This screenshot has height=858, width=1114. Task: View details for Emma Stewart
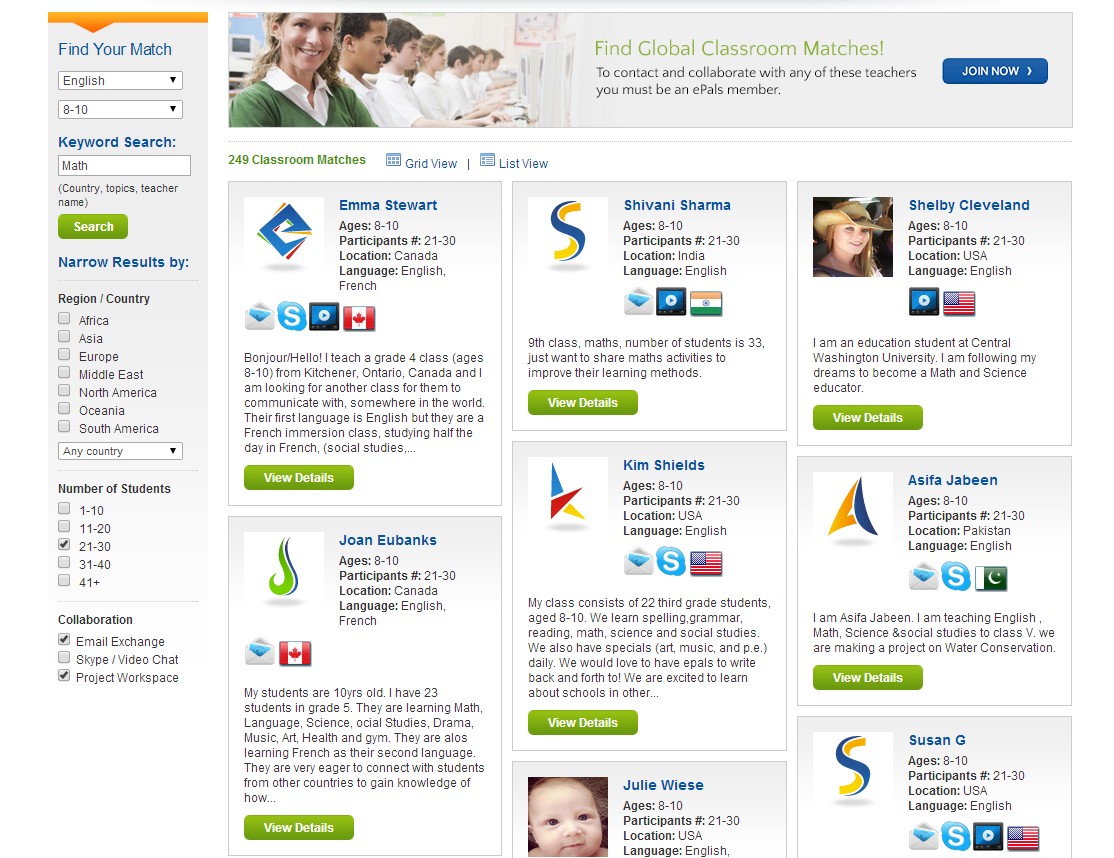(298, 477)
